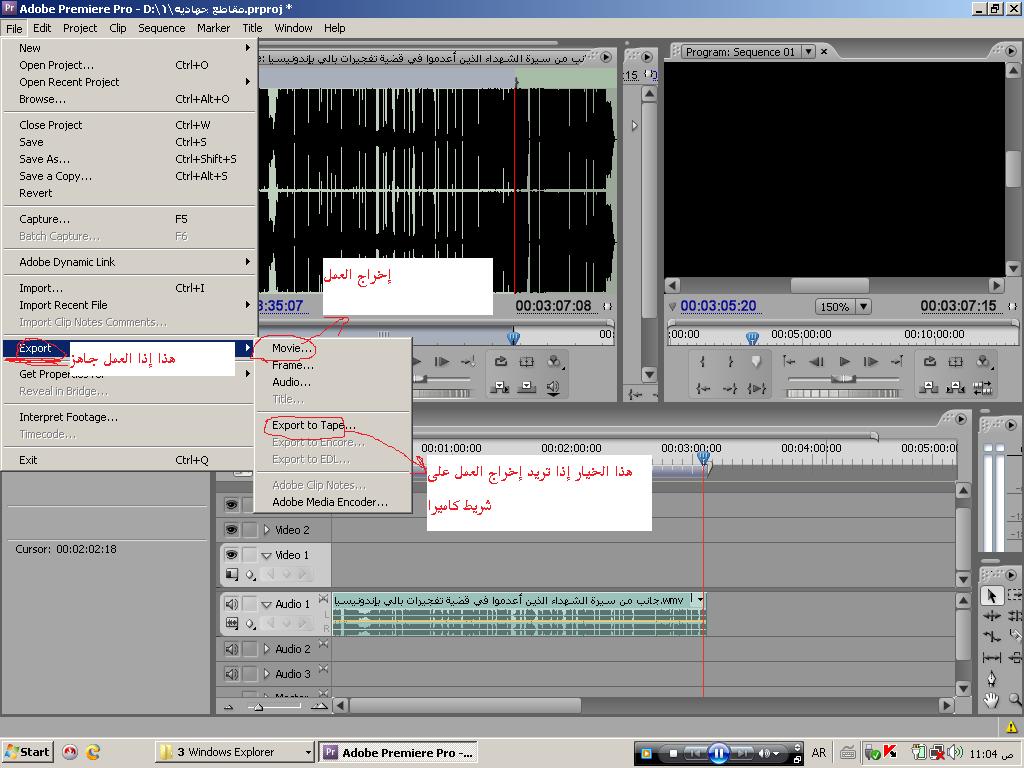Click the timeline zoom slider

click(x=258, y=706)
